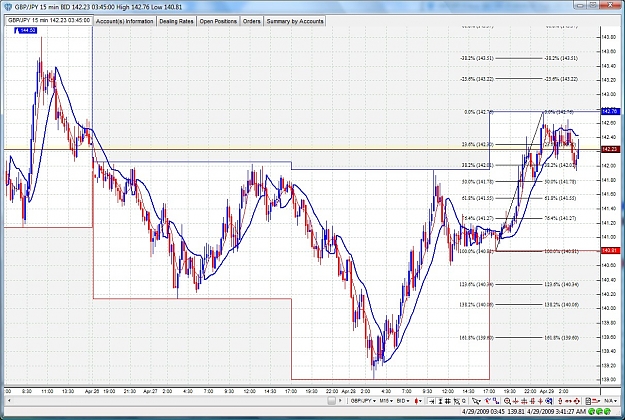Image resolution: width=625 pixels, height=420 pixels.
Task: Click the small Q magnifier icon
Action: click(x=464, y=401)
